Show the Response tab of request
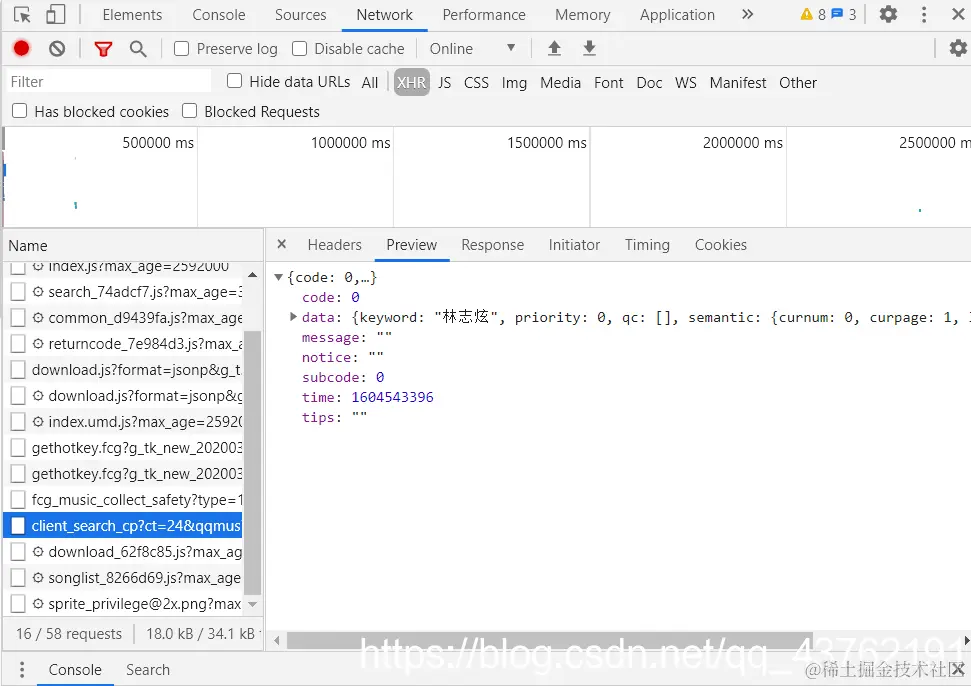Image resolution: width=971 pixels, height=686 pixels. pos(492,245)
